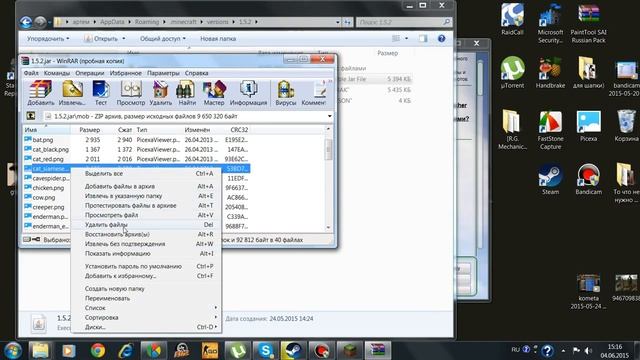640x360 pixels.
Task: Open the Microsoft Security desktop icon
Action: coord(550,23)
